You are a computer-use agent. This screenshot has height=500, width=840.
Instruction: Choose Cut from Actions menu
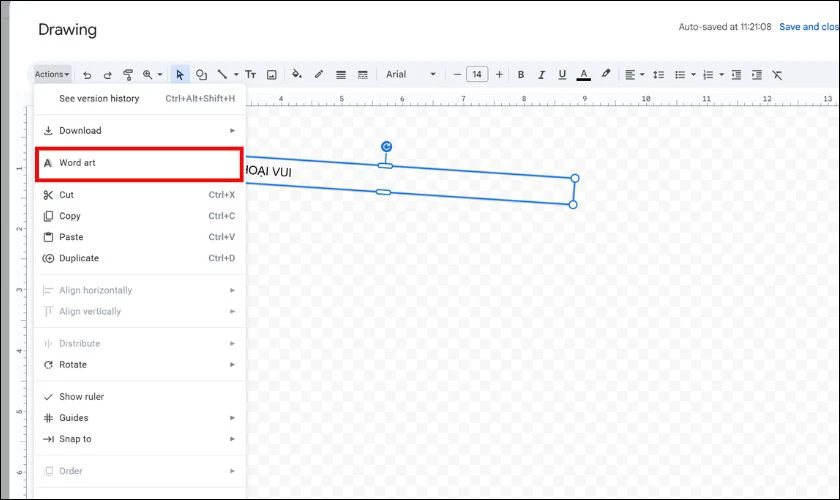[140, 195]
